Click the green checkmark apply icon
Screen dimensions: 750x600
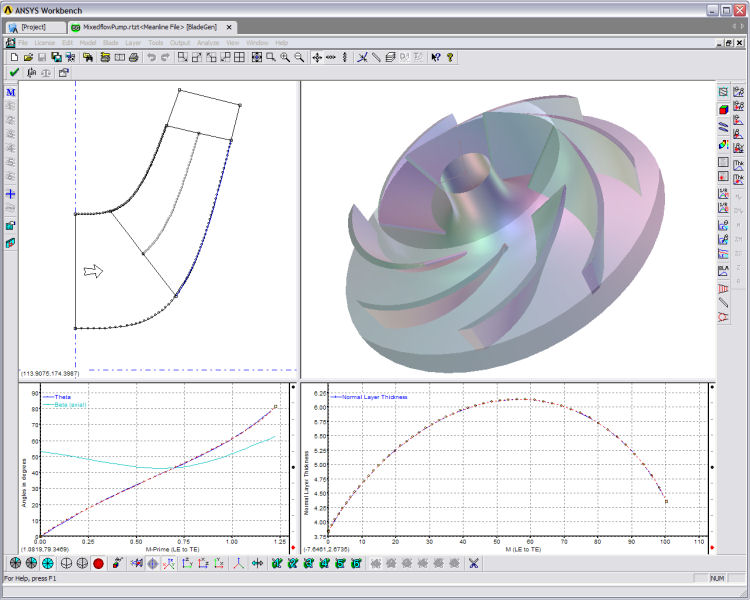click(14, 72)
